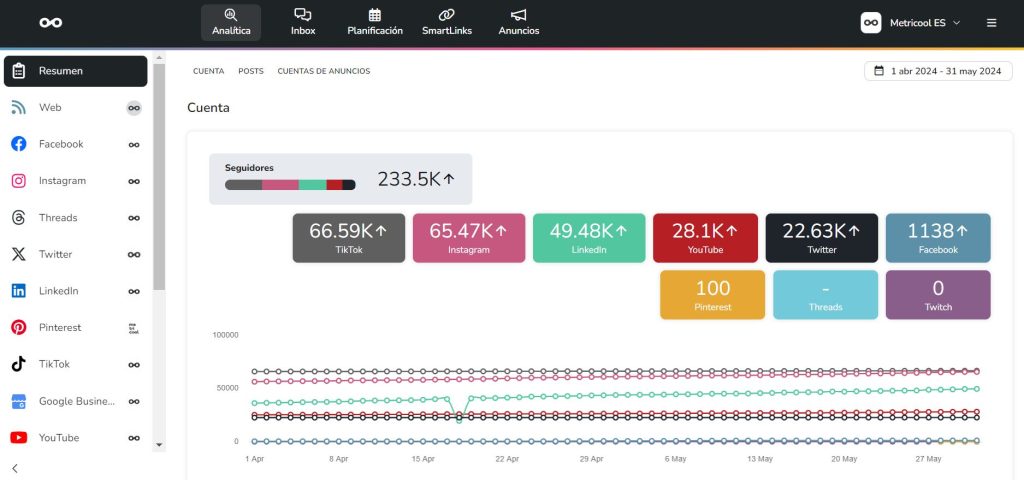Click the connection badge next to YouTube
The image size is (1024, 480).
click(134, 438)
